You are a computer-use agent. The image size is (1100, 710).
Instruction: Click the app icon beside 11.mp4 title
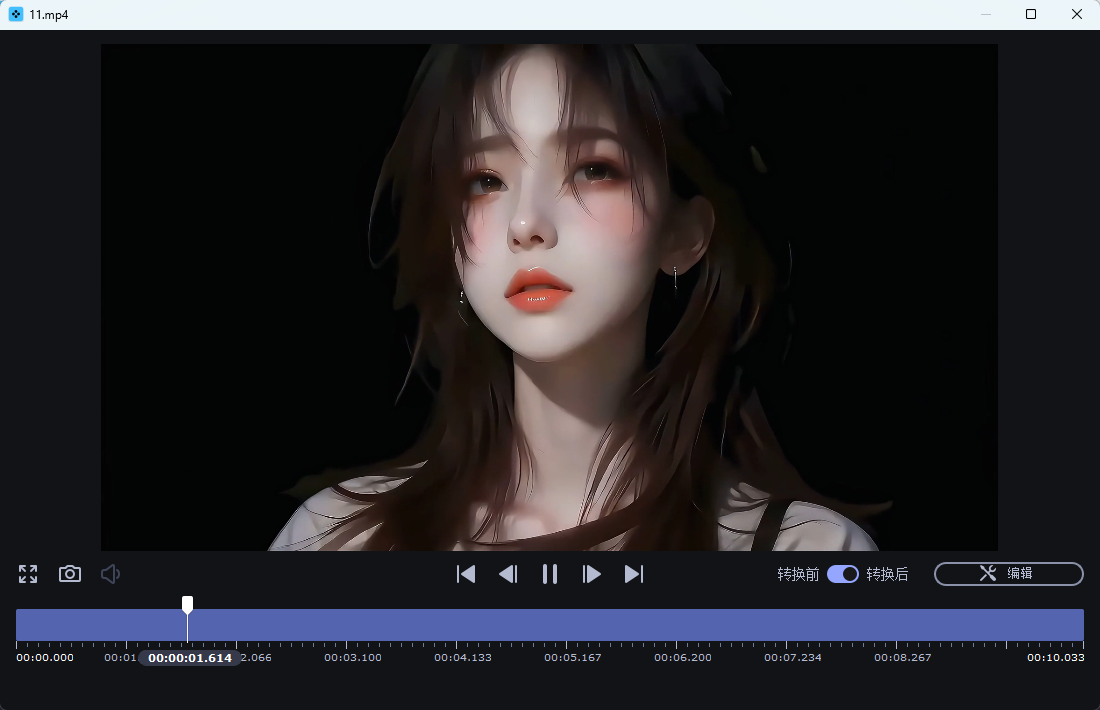(15, 14)
